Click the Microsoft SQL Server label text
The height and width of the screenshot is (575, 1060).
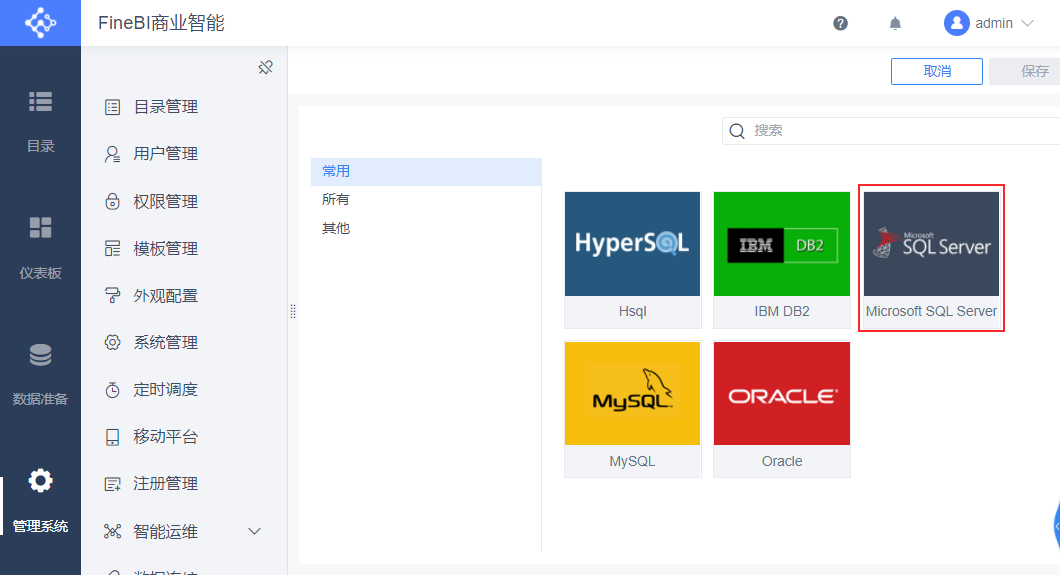pyautogui.click(x=931, y=311)
